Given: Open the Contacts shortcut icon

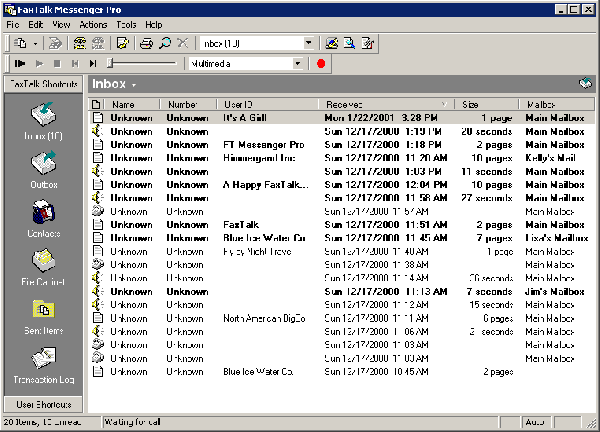Looking at the screenshot, I should [43, 212].
